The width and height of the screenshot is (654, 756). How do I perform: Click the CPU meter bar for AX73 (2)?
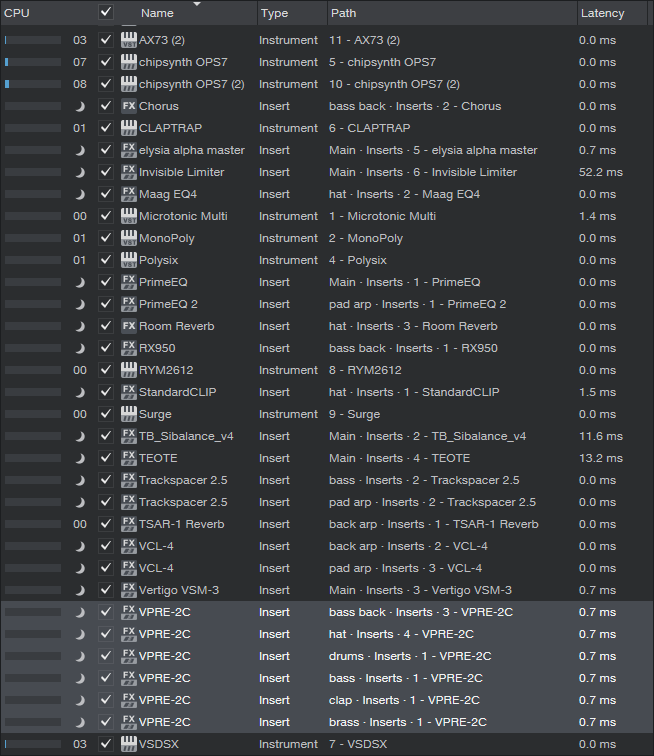tap(33, 40)
